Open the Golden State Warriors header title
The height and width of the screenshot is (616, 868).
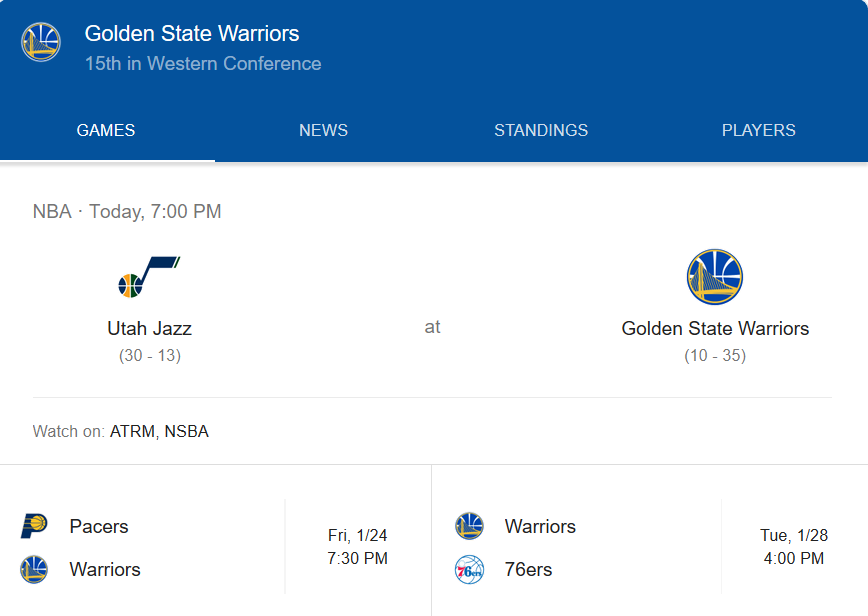coord(192,34)
